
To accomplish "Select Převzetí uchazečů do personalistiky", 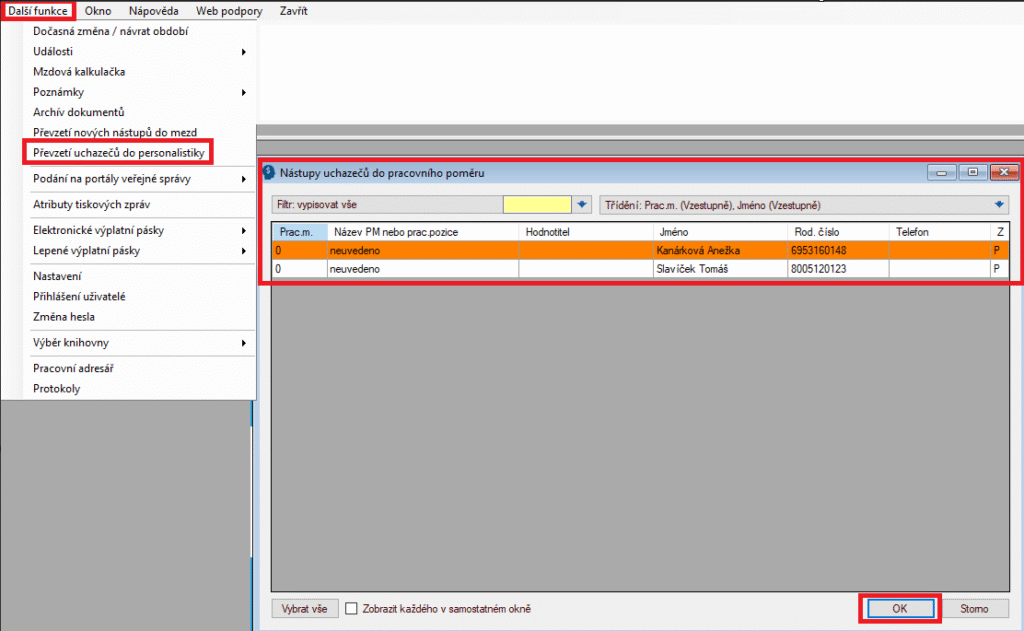I will 118,153.
